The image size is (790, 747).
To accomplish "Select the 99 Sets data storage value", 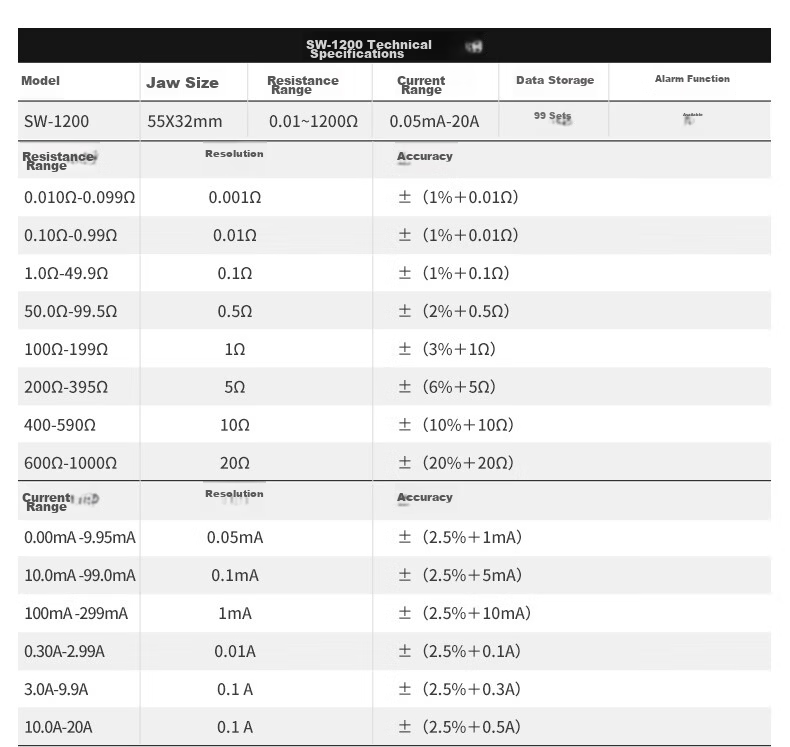I will [x=553, y=116].
